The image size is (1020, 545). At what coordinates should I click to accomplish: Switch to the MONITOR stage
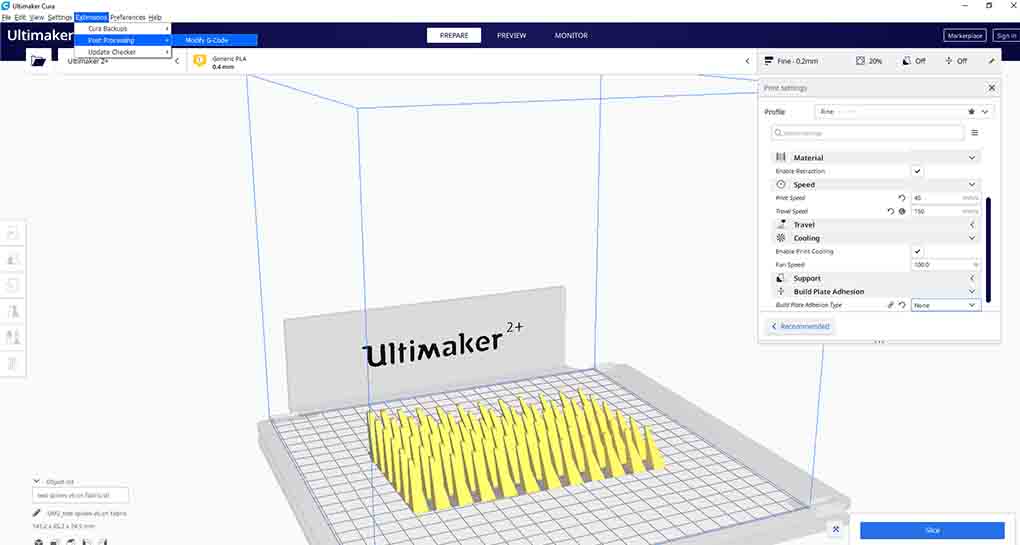[571, 36]
